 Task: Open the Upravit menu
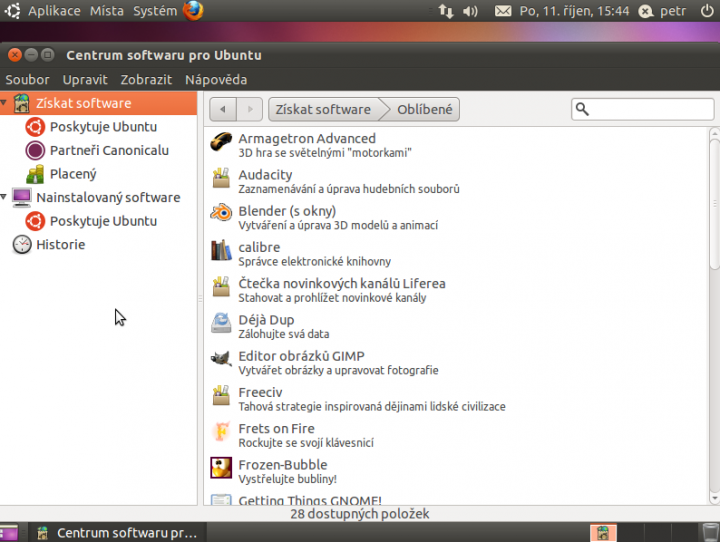(x=85, y=80)
